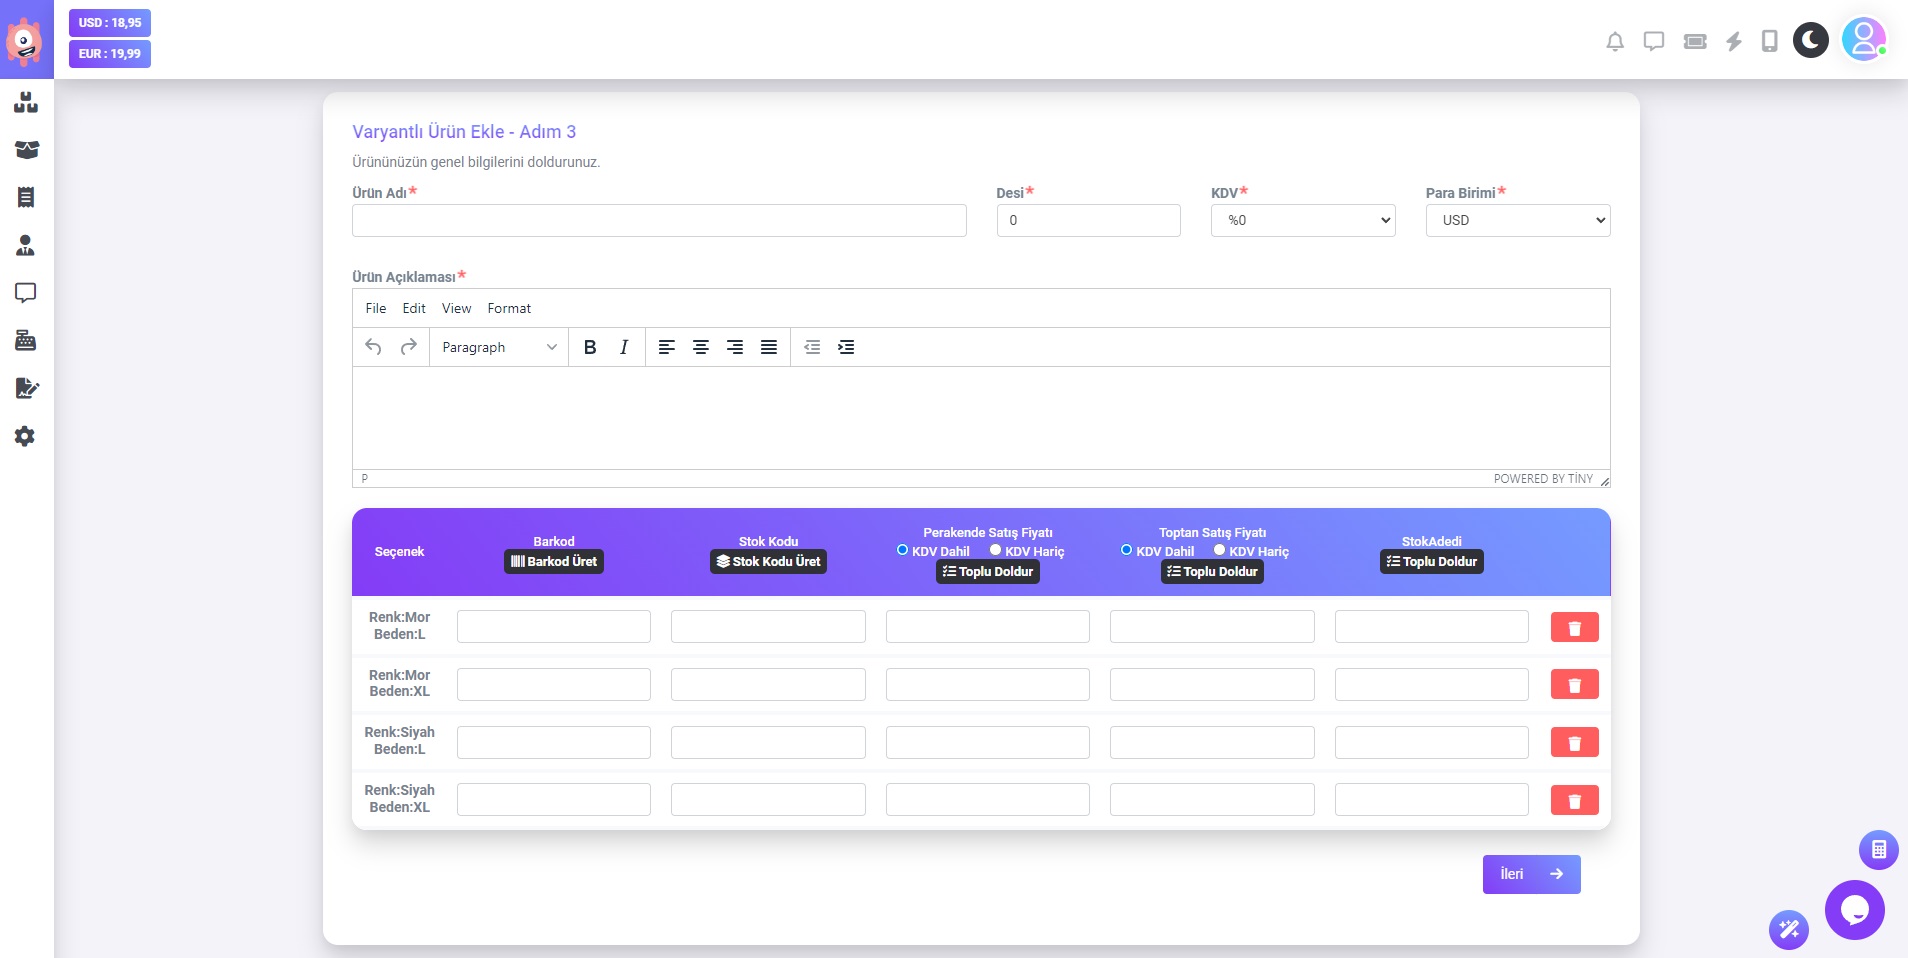Open the File menu in editor
The width and height of the screenshot is (1908, 958).
(376, 308)
